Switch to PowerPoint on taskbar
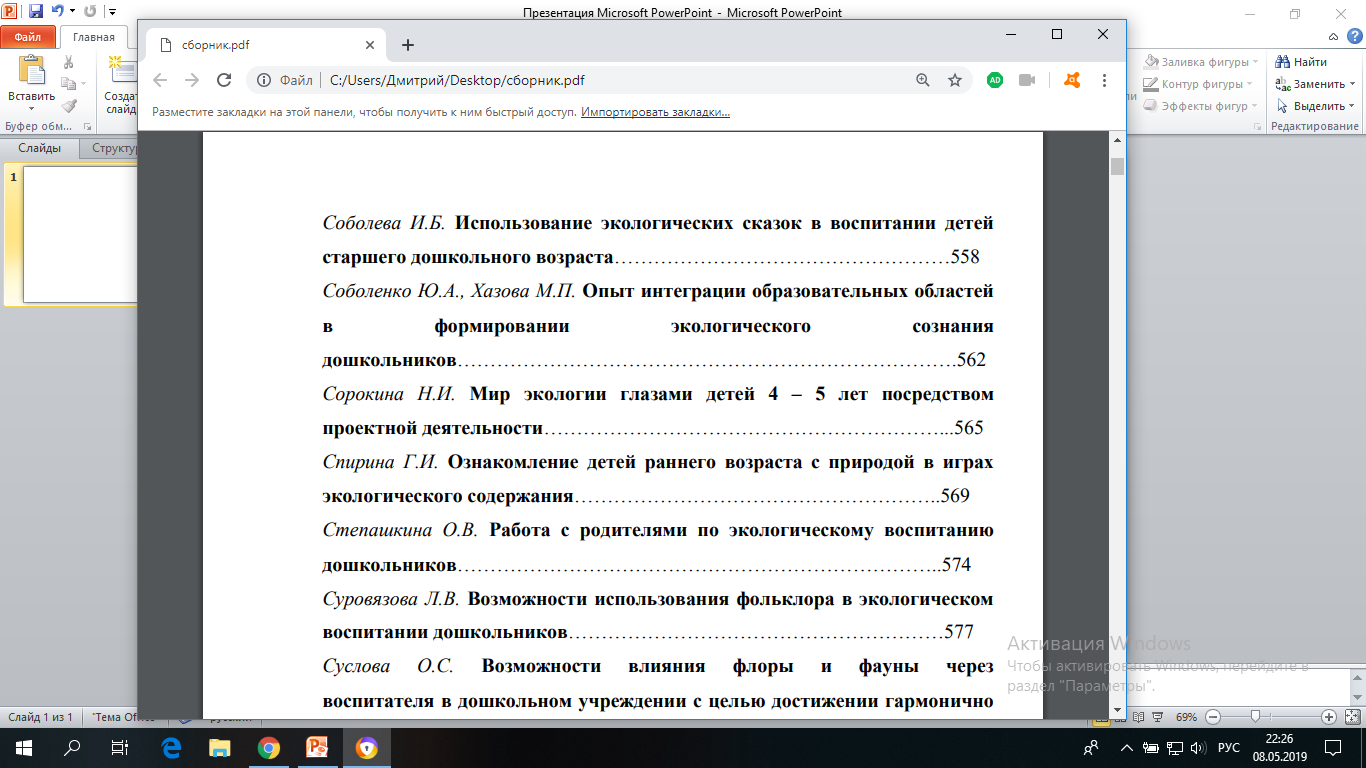 tap(317, 747)
